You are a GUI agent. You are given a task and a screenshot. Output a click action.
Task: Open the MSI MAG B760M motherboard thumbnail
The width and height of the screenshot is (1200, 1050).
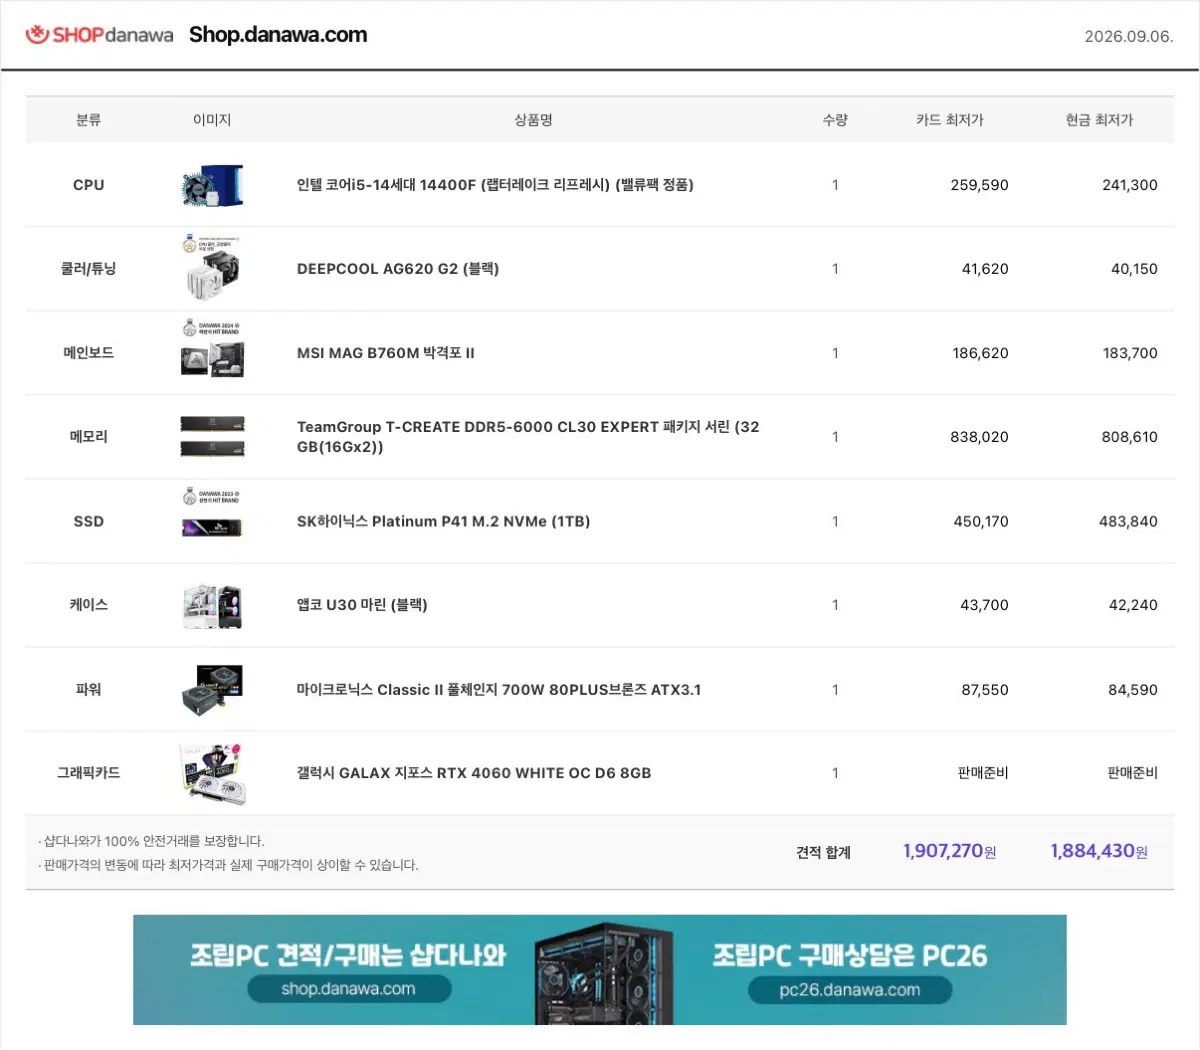pyautogui.click(x=212, y=350)
